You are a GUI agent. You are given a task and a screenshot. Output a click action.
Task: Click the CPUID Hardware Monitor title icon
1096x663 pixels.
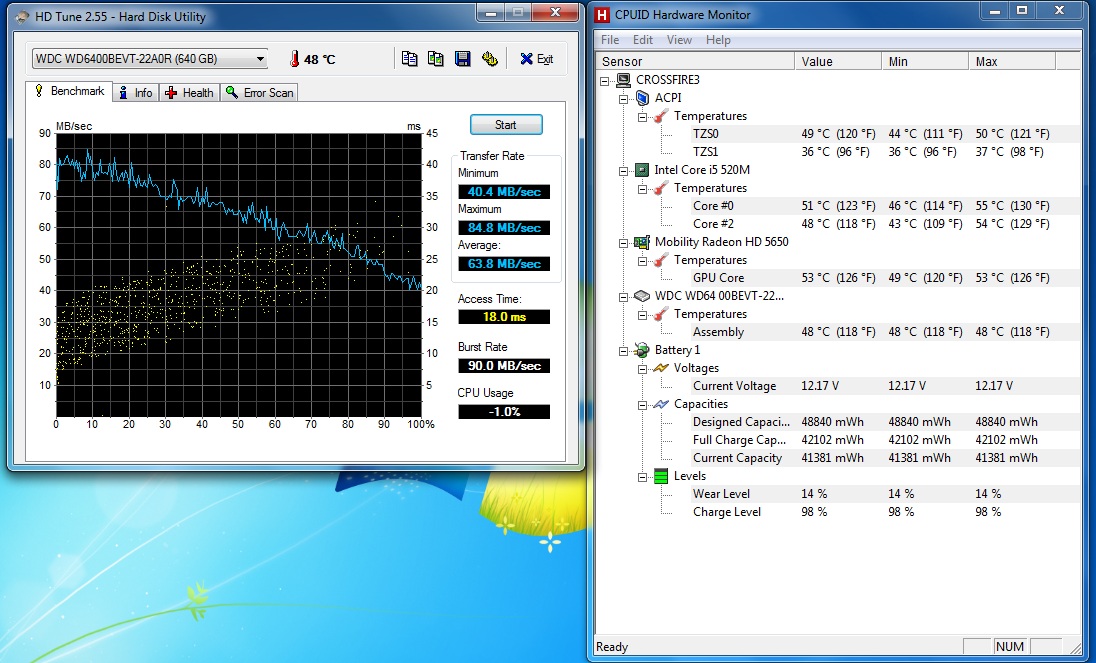tap(602, 15)
